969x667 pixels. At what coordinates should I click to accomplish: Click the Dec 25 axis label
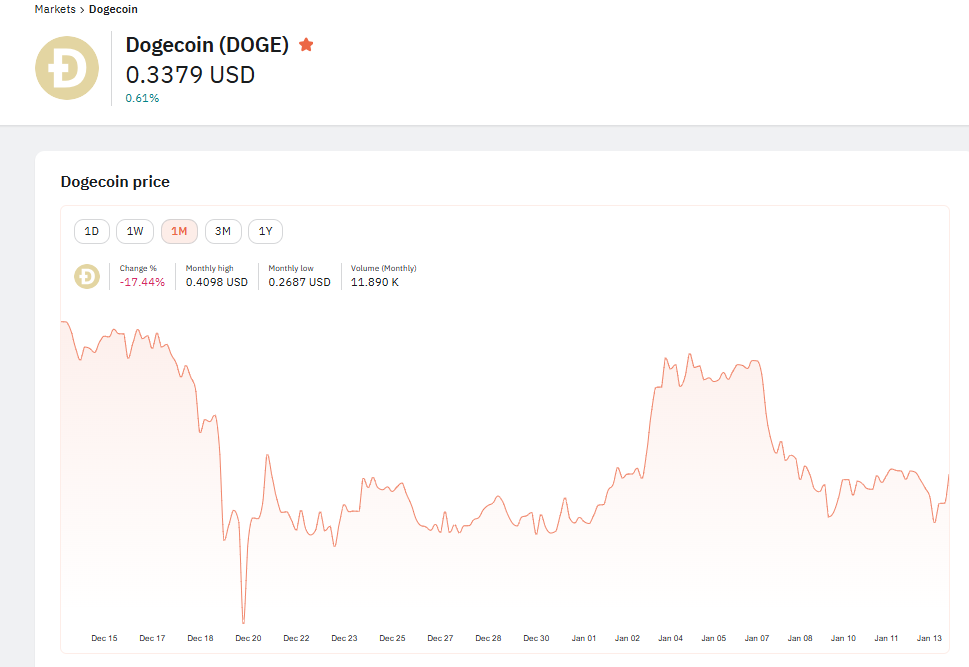tap(392, 638)
